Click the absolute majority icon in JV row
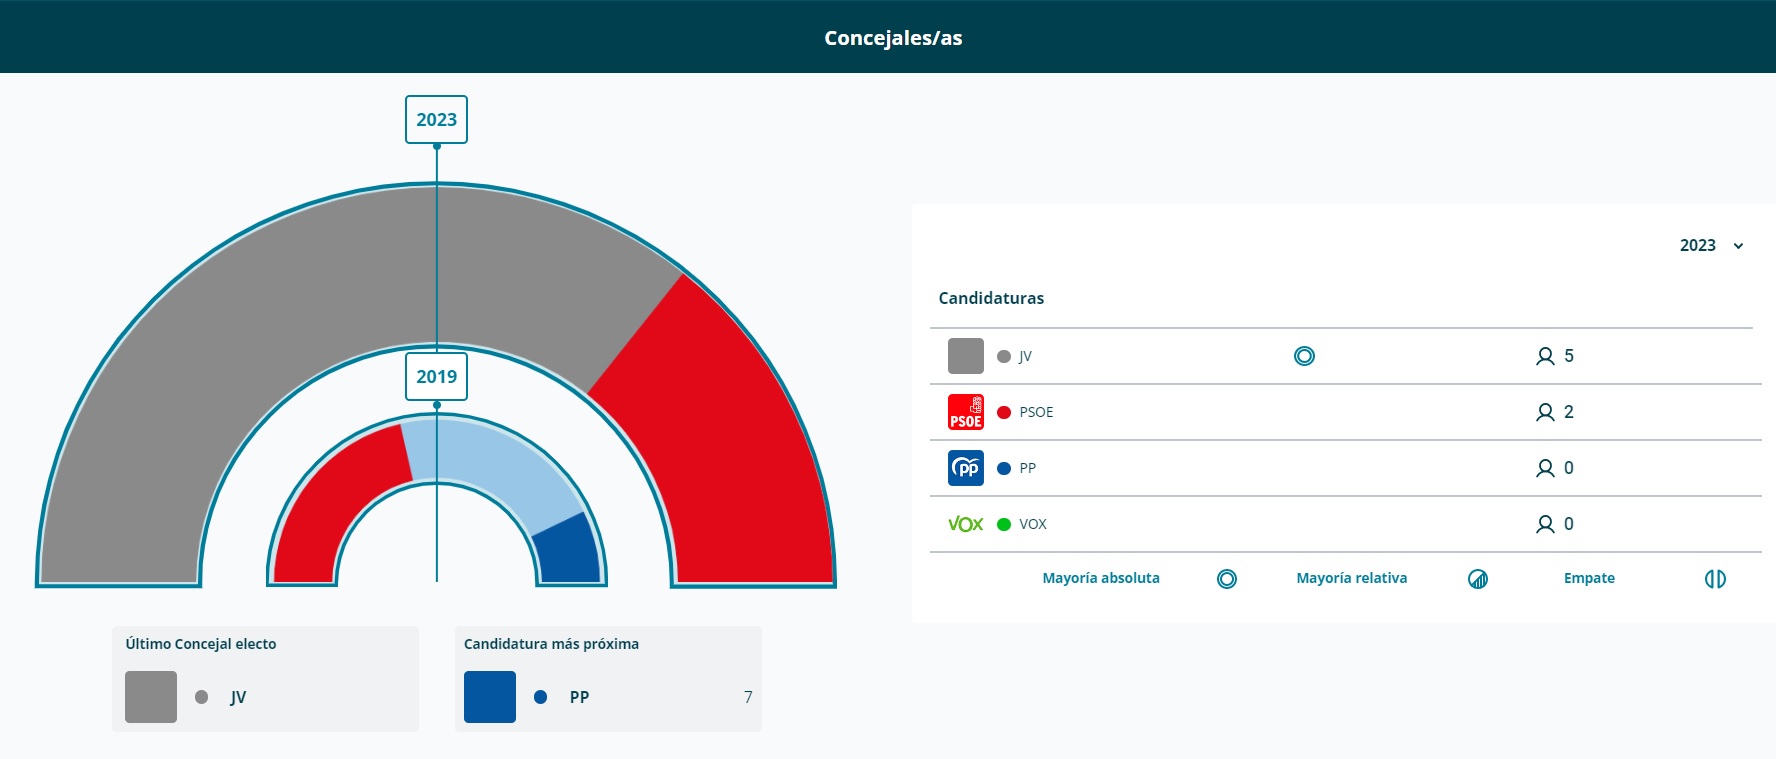This screenshot has width=1776, height=759. pos(1304,356)
